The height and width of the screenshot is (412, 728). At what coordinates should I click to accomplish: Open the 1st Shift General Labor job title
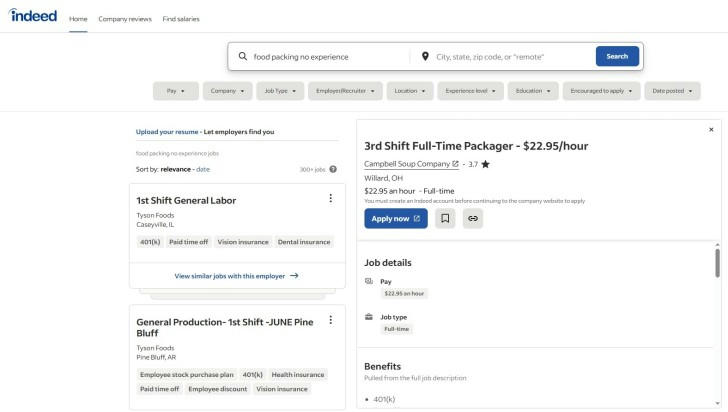coord(186,200)
